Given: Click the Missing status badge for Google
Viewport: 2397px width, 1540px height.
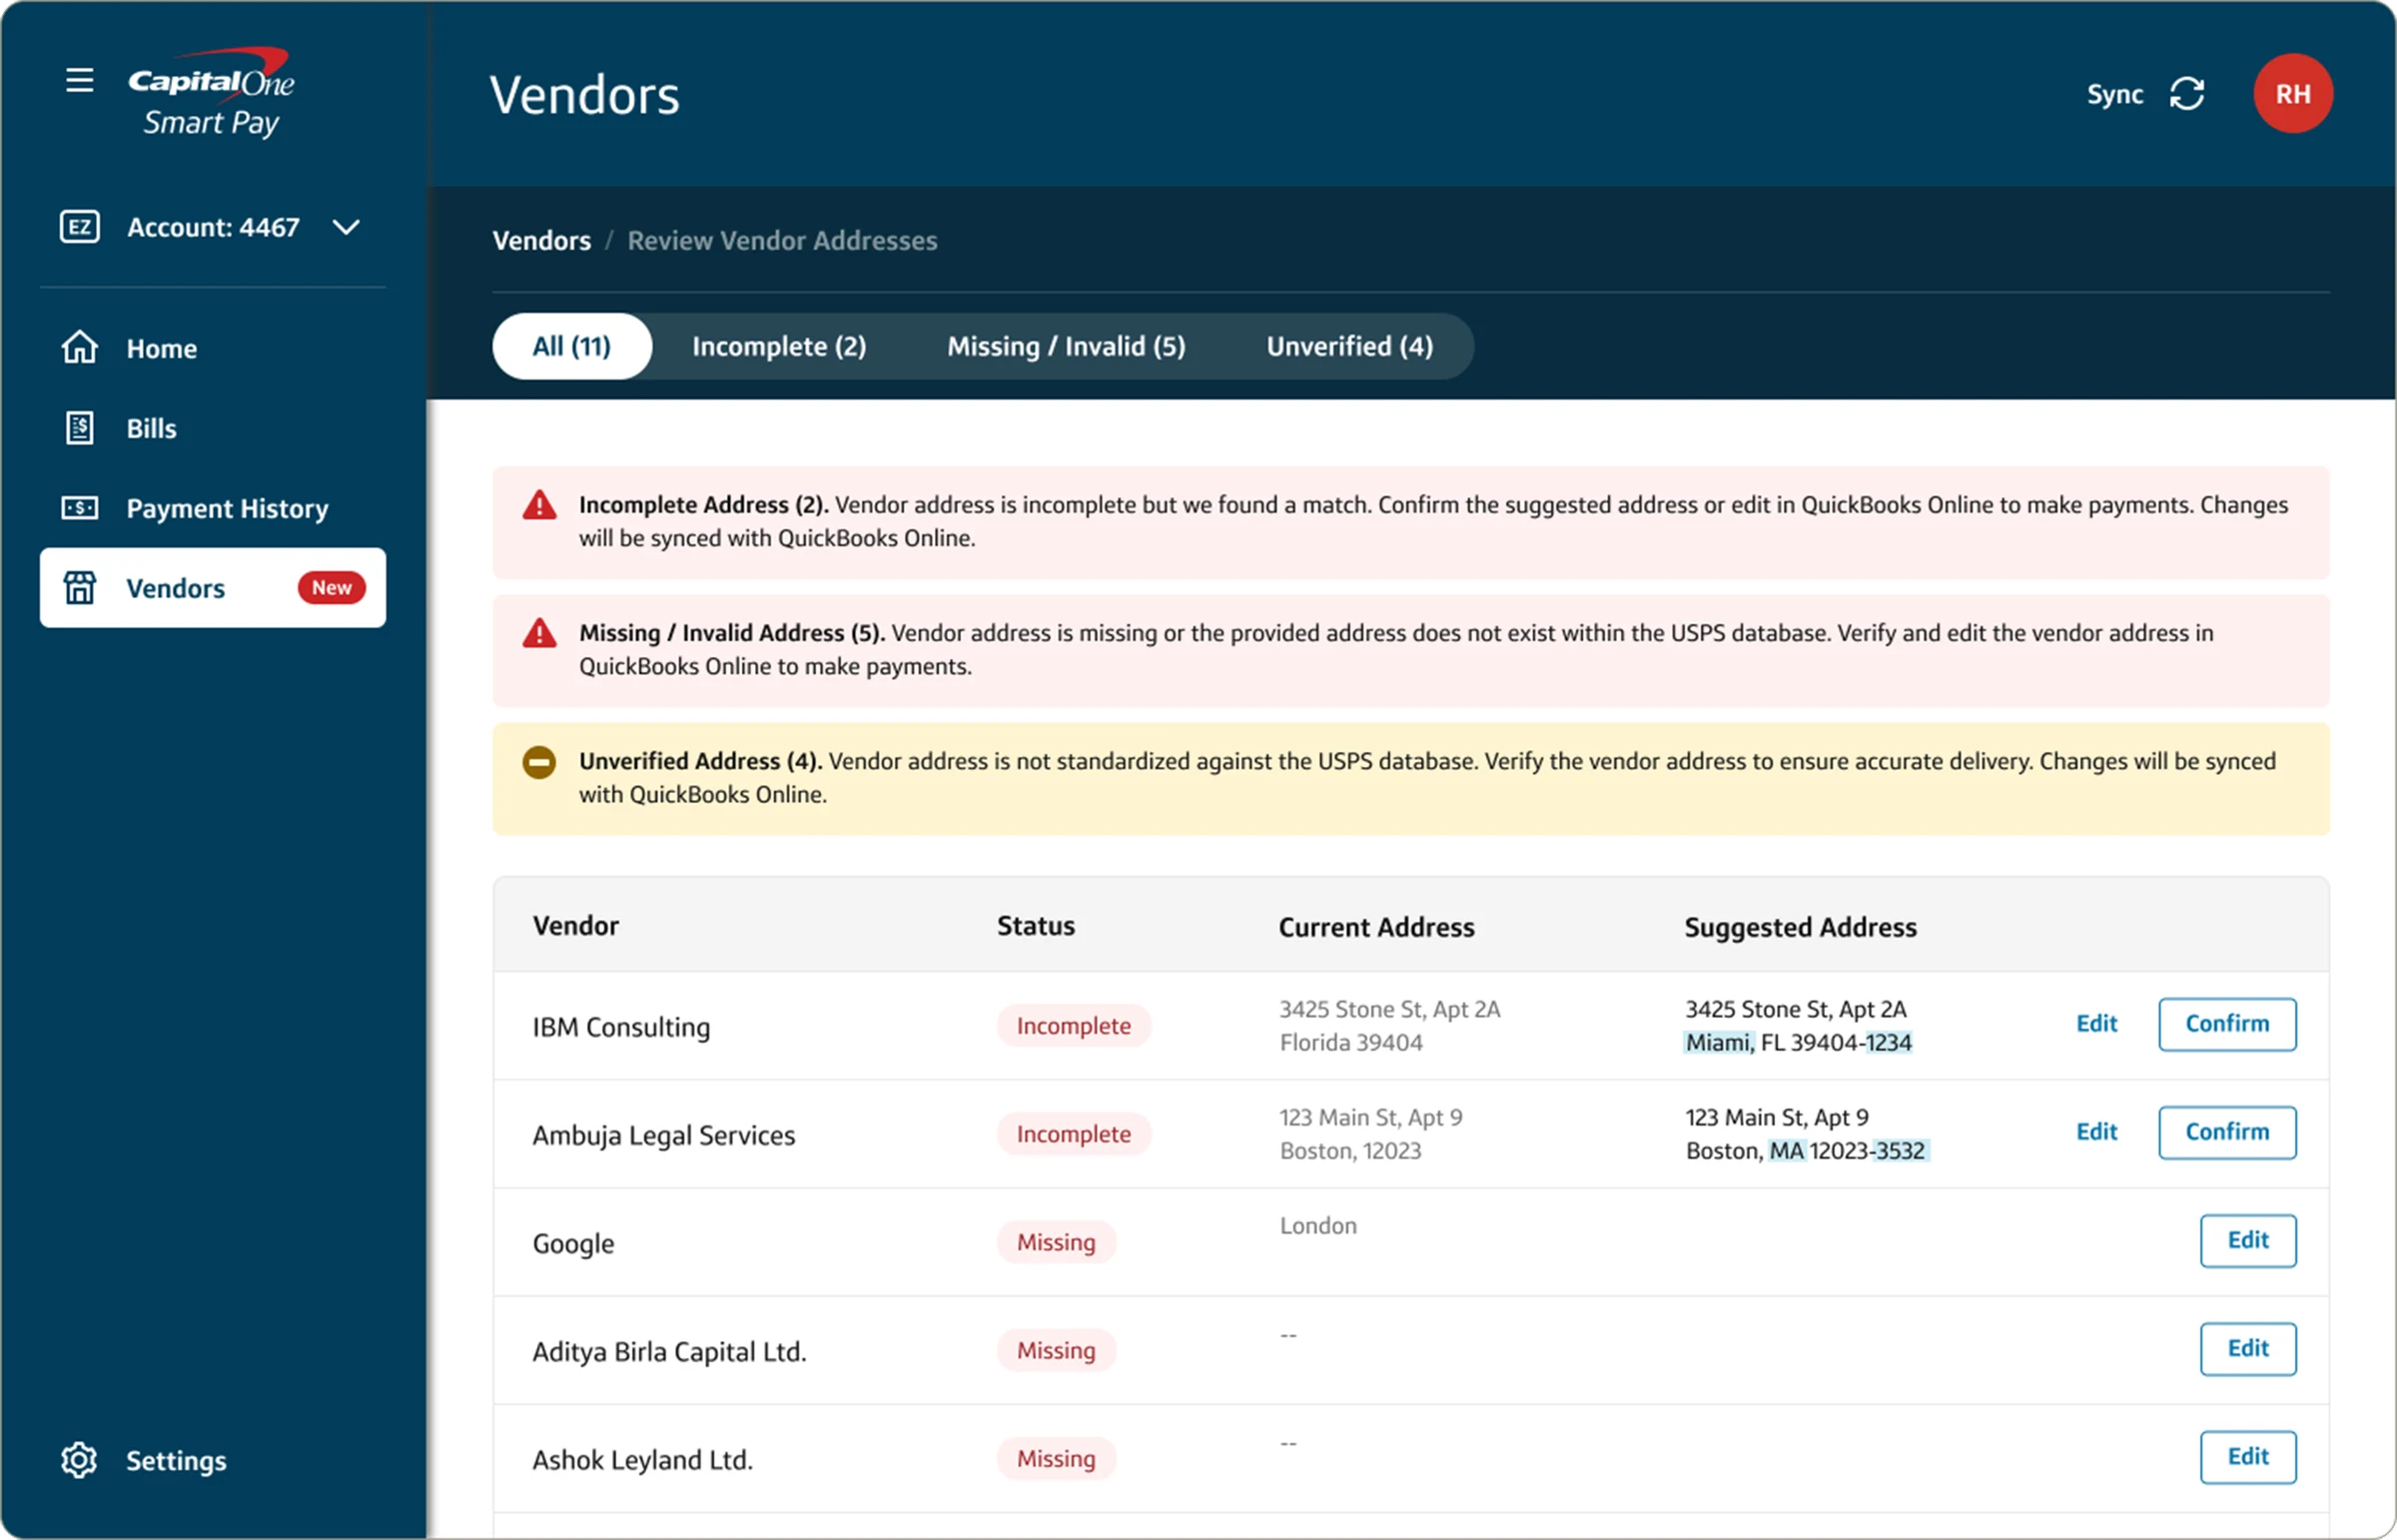Looking at the screenshot, I should point(1056,1242).
